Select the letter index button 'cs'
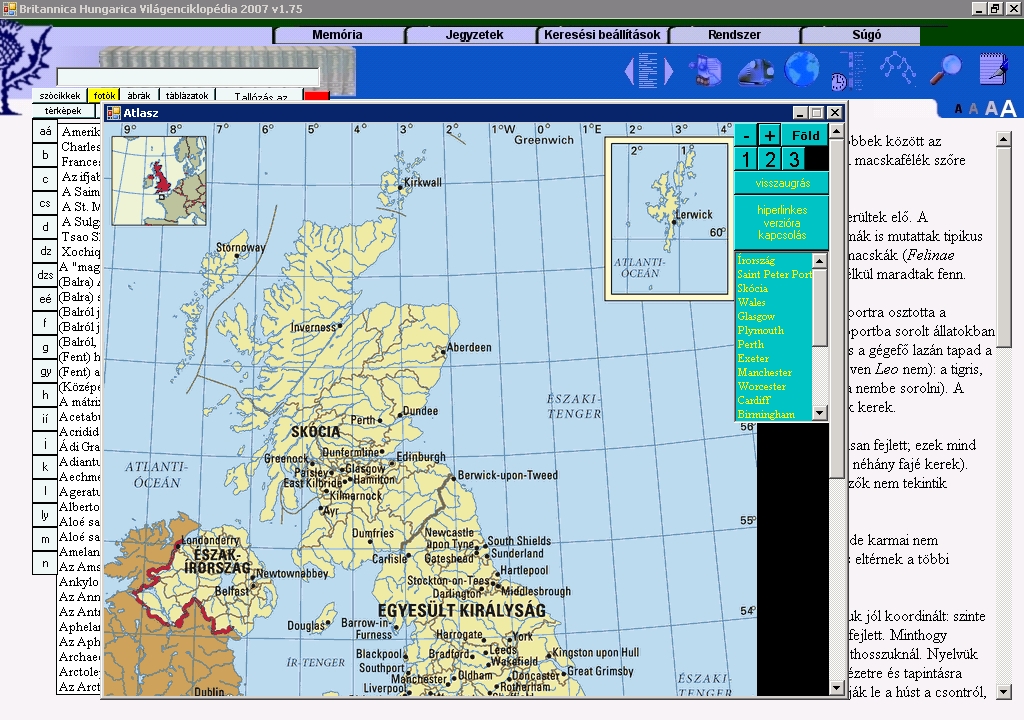The image size is (1024, 720). pos(45,203)
